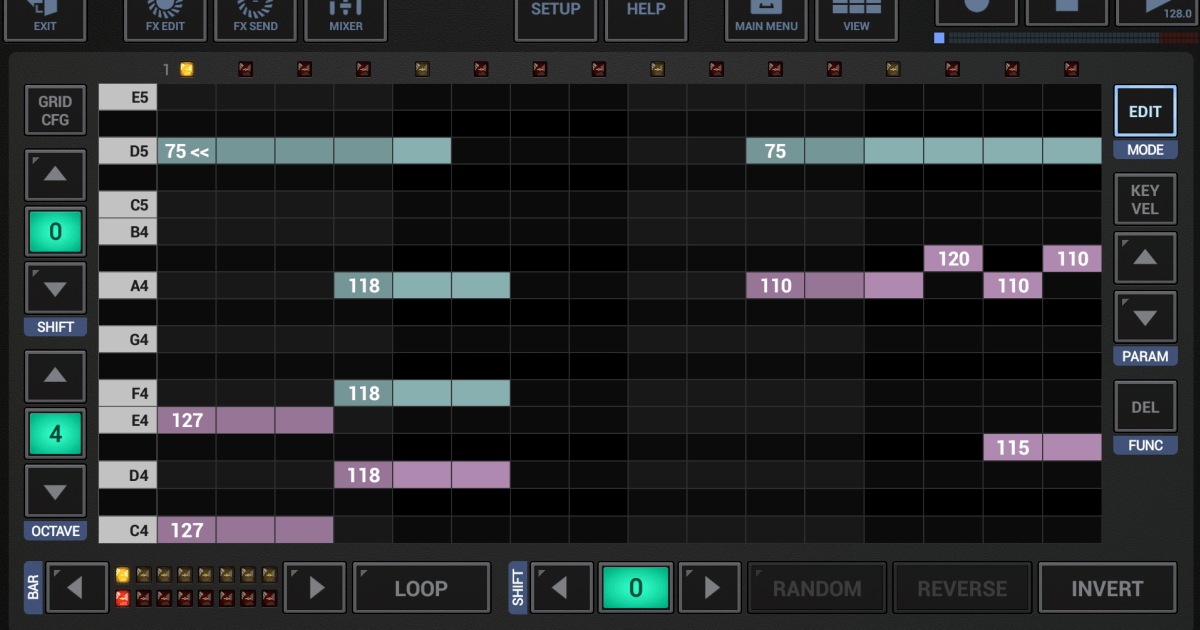Select the bottom SHIFT value 0

coord(635,588)
